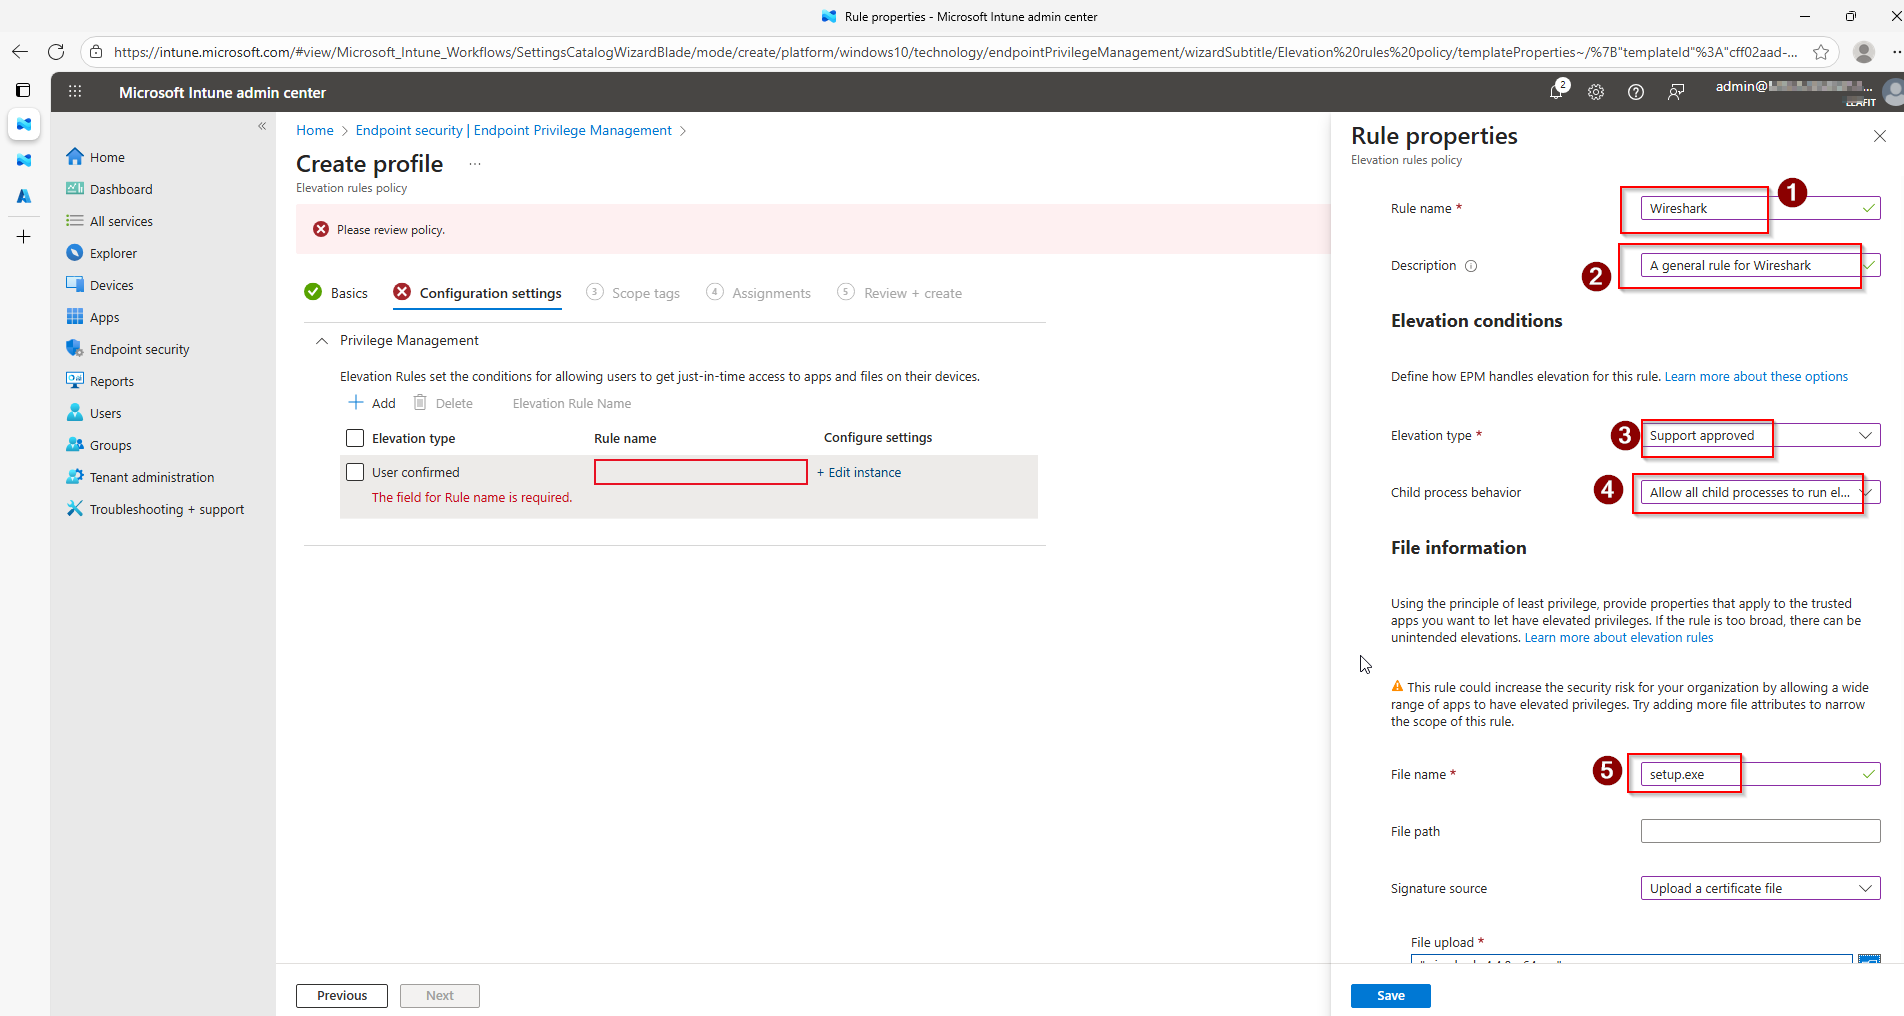Open the settings gear in Intune header
Viewport: 1904px width, 1016px height.
pyautogui.click(x=1596, y=92)
